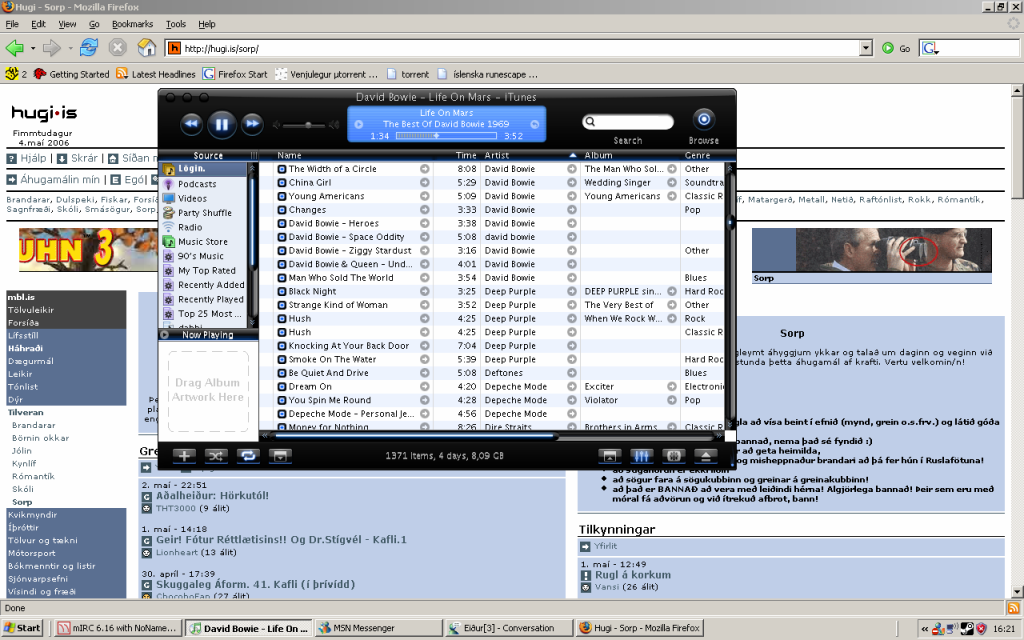
Task: Adjust the iTunes volume slider
Action: tap(306, 125)
